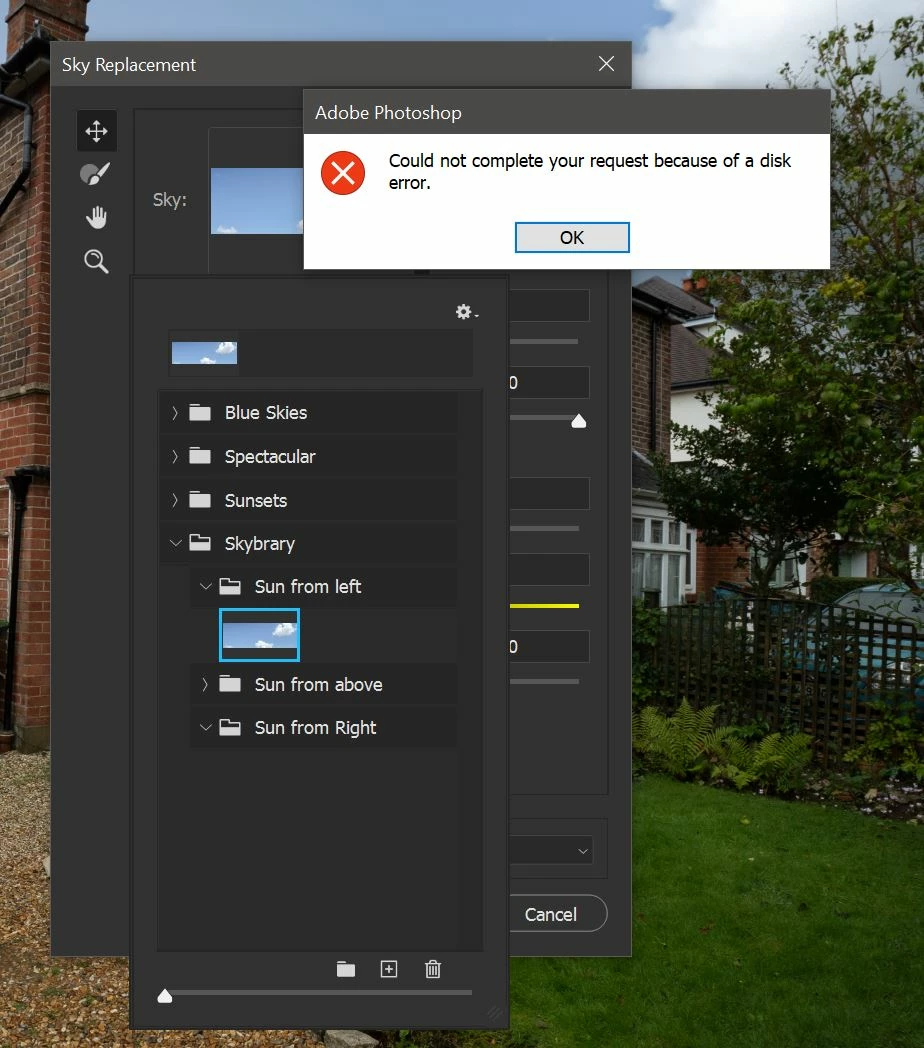Click the Sun from Right folder icon

pyautogui.click(x=230, y=727)
